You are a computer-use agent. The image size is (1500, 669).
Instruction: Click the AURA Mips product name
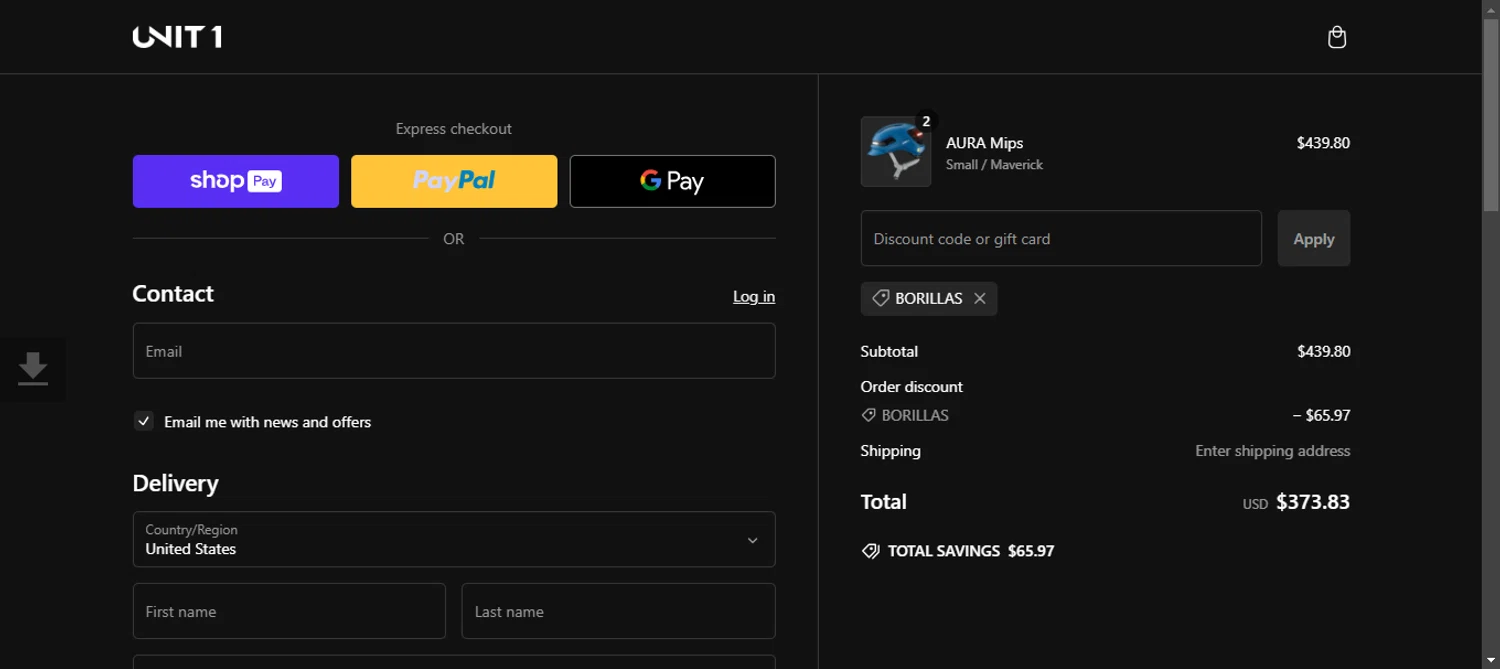(985, 143)
